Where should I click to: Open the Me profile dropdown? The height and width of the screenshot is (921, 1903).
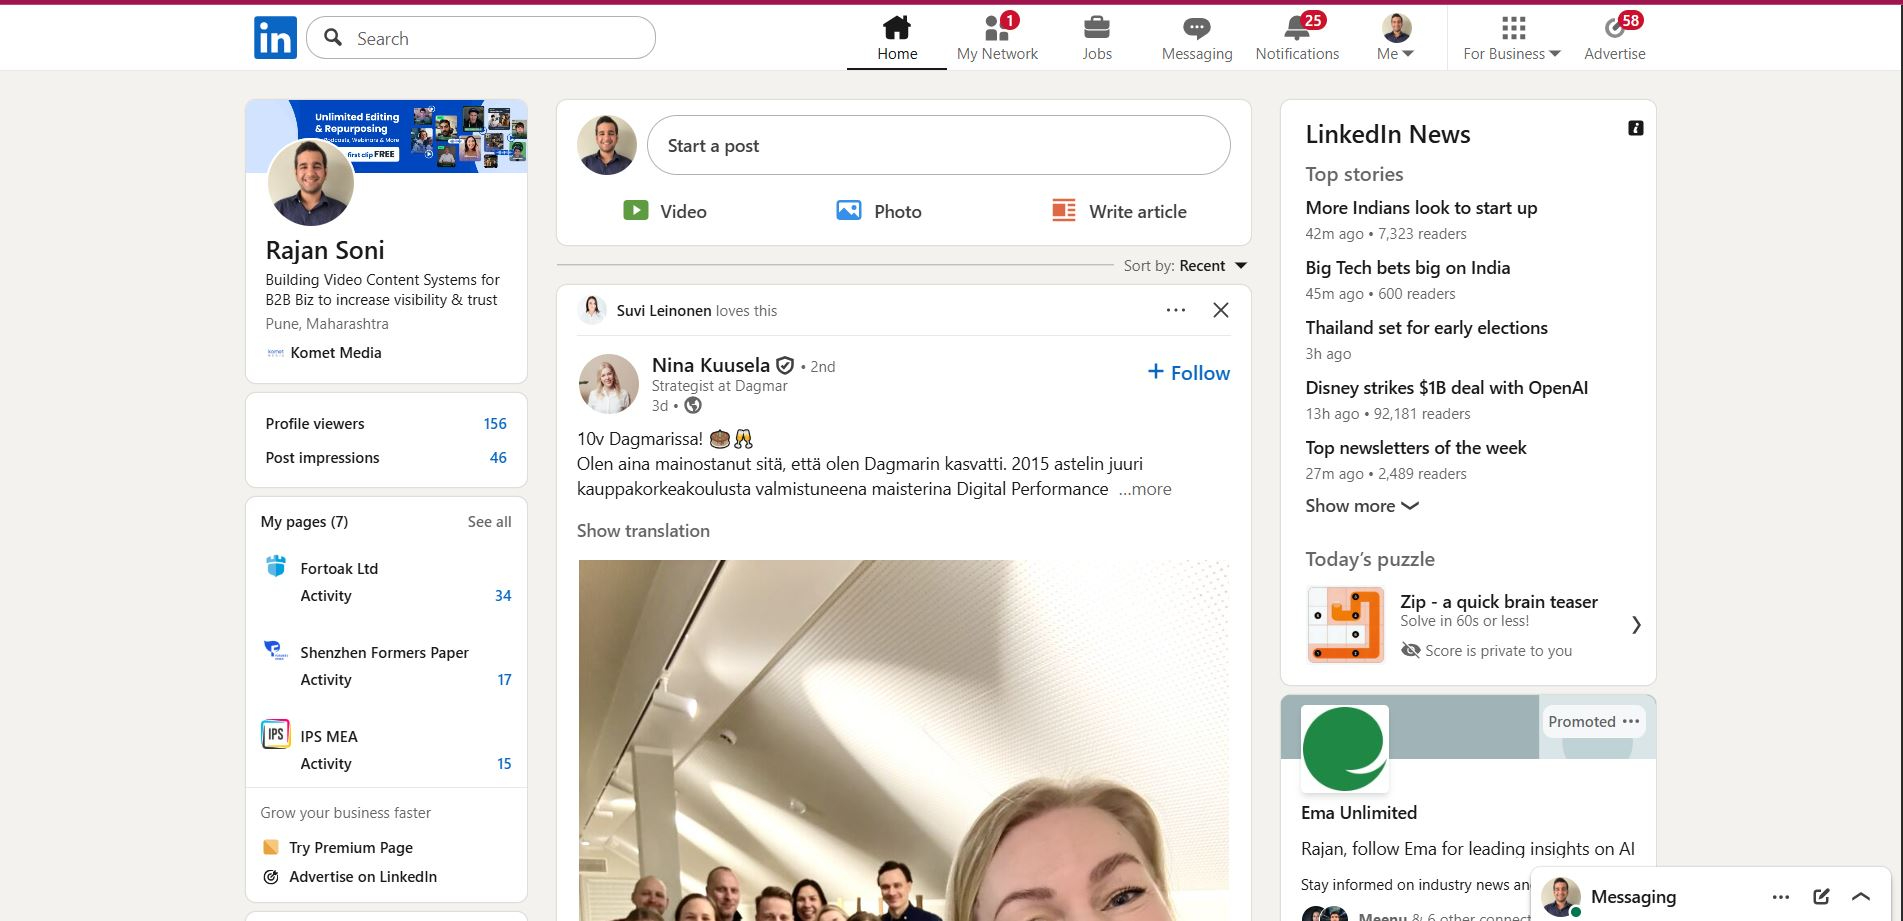pos(1396,37)
